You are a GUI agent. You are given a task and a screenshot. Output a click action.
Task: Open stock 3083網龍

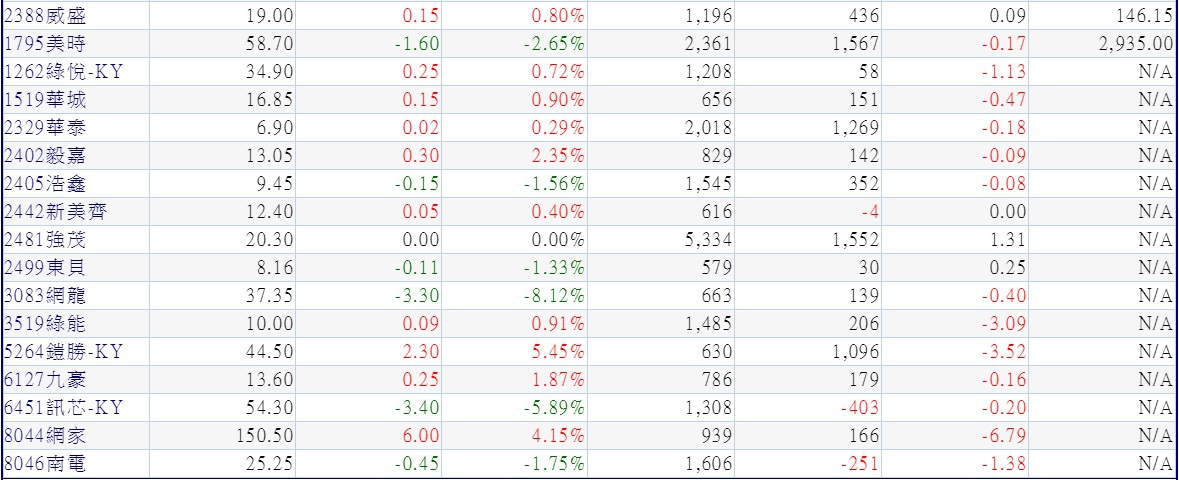click(x=44, y=296)
